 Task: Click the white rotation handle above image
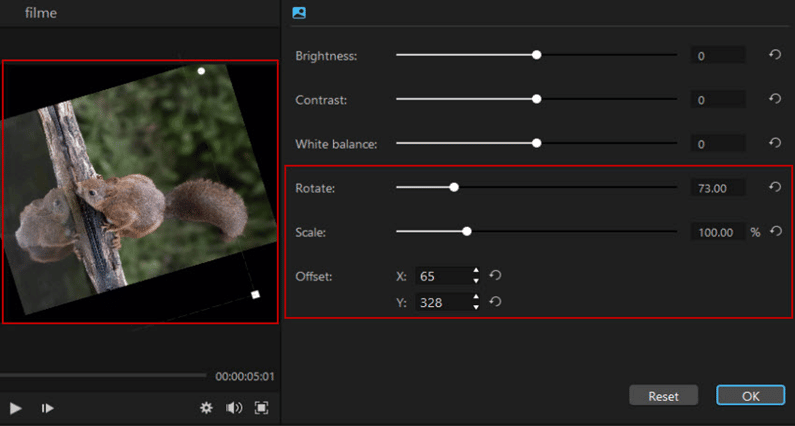point(201,71)
